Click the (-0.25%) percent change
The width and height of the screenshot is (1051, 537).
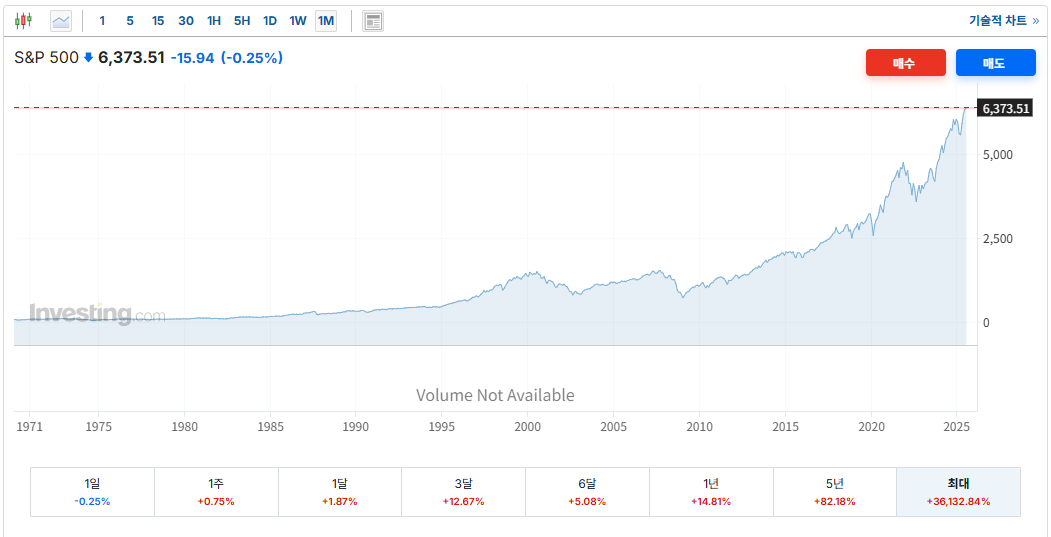tap(252, 58)
